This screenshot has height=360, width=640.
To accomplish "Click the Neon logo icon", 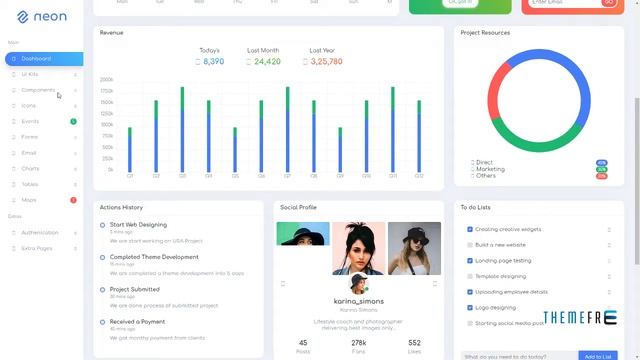I will point(22,17).
